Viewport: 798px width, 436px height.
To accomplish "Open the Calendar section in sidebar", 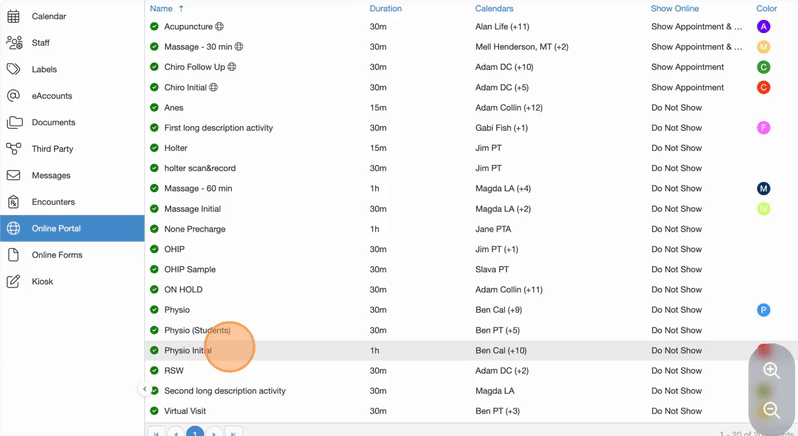I will (x=48, y=17).
